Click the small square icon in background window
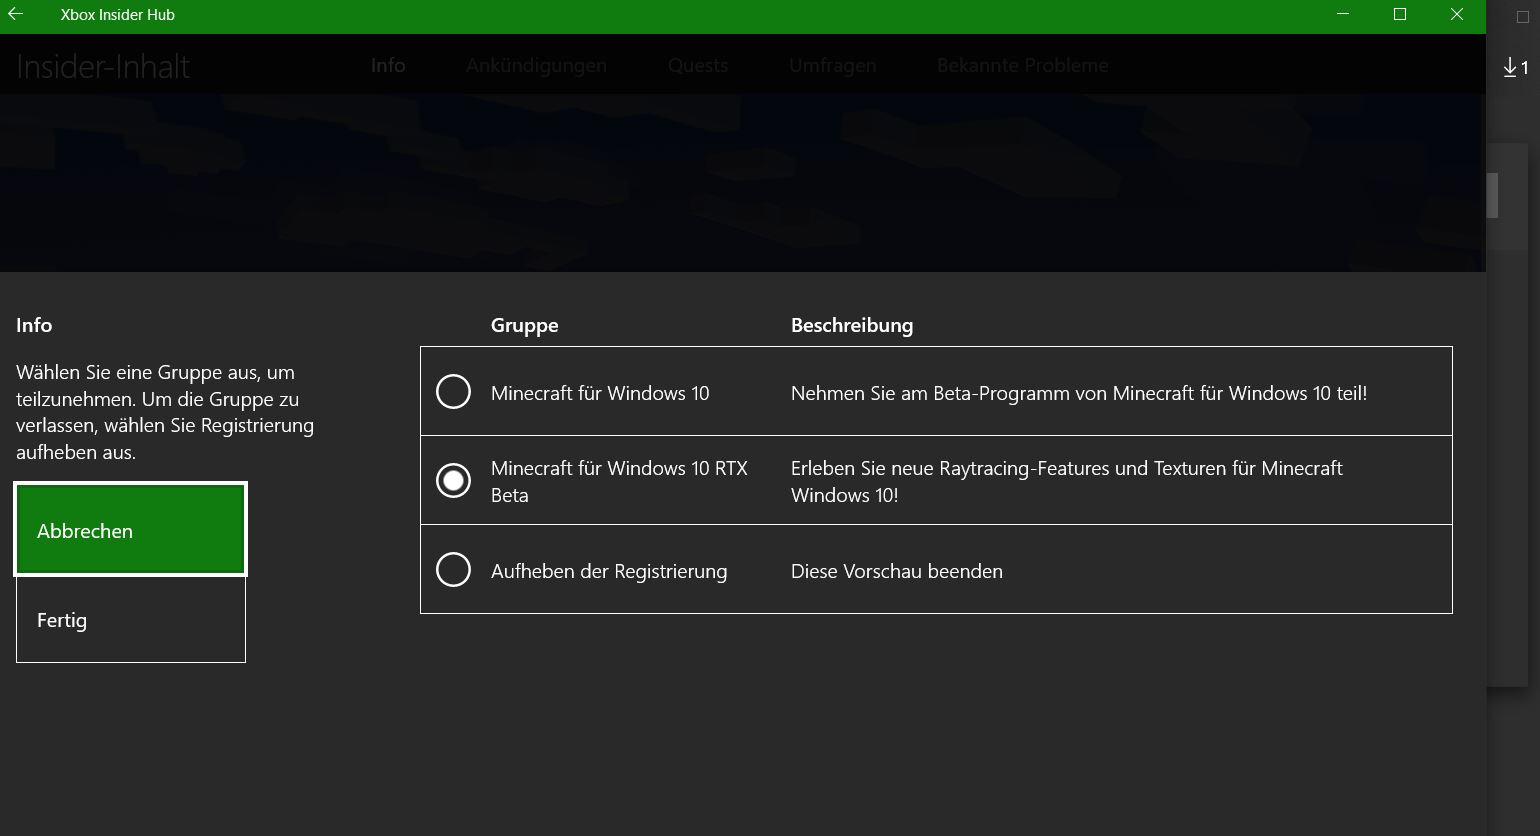 [1523, 16]
